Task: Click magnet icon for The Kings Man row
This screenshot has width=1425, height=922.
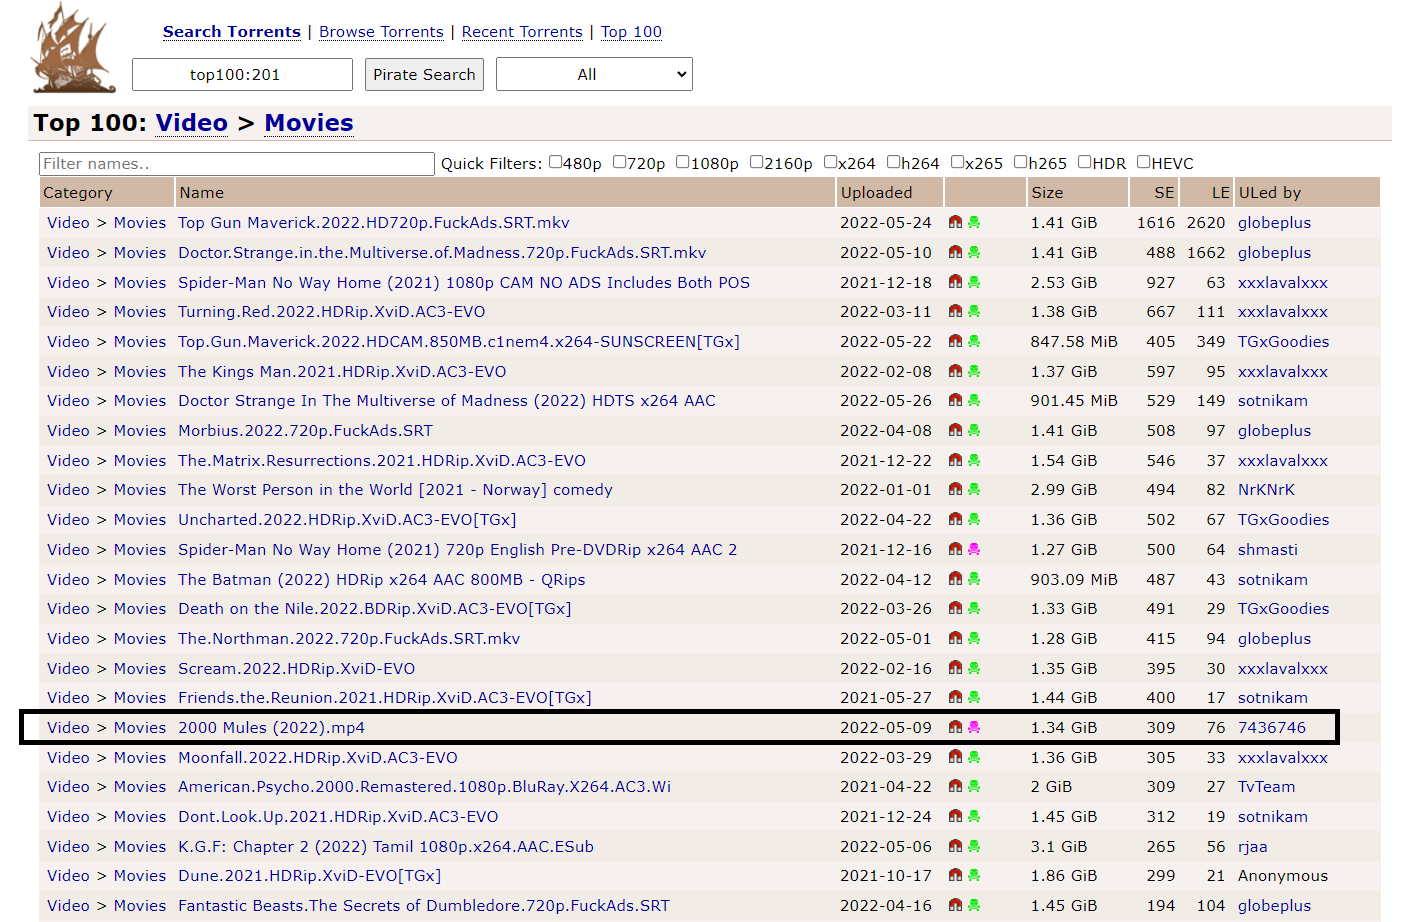Action: [x=955, y=372]
